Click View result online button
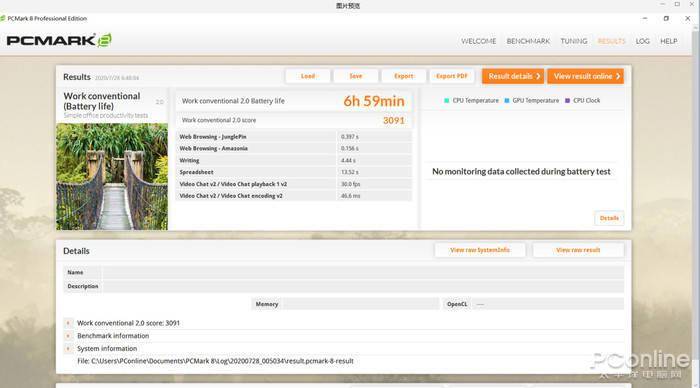Image resolution: width=700 pixels, height=388 pixels. pyautogui.click(x=585, y=76)
